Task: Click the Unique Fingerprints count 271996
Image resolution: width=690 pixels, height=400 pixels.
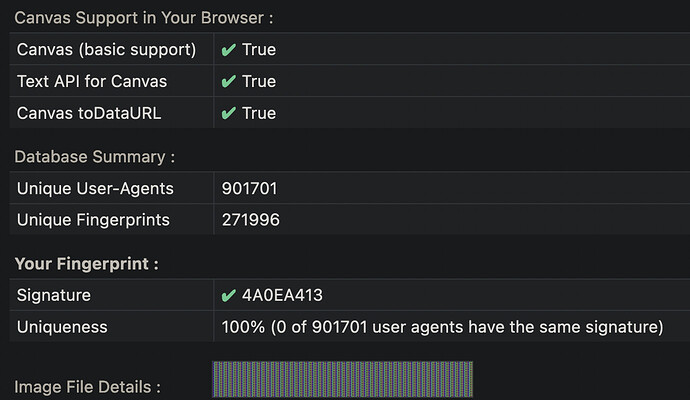Action: (x=250, y=220)
